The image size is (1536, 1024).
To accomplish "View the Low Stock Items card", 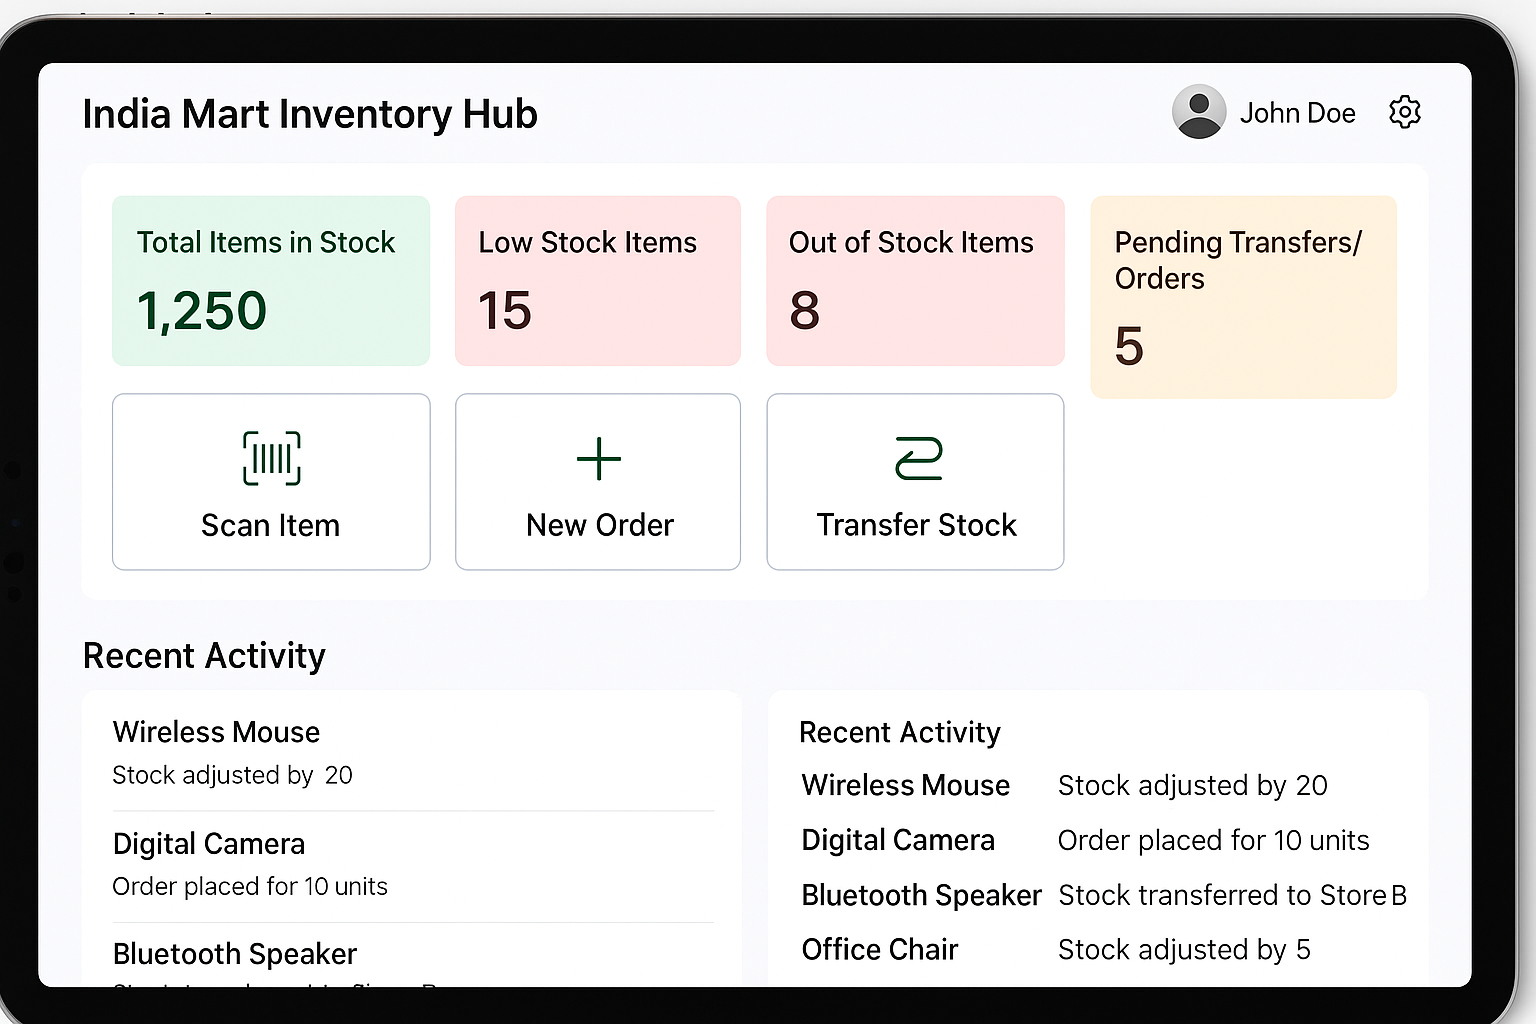I will pos(597,280).
